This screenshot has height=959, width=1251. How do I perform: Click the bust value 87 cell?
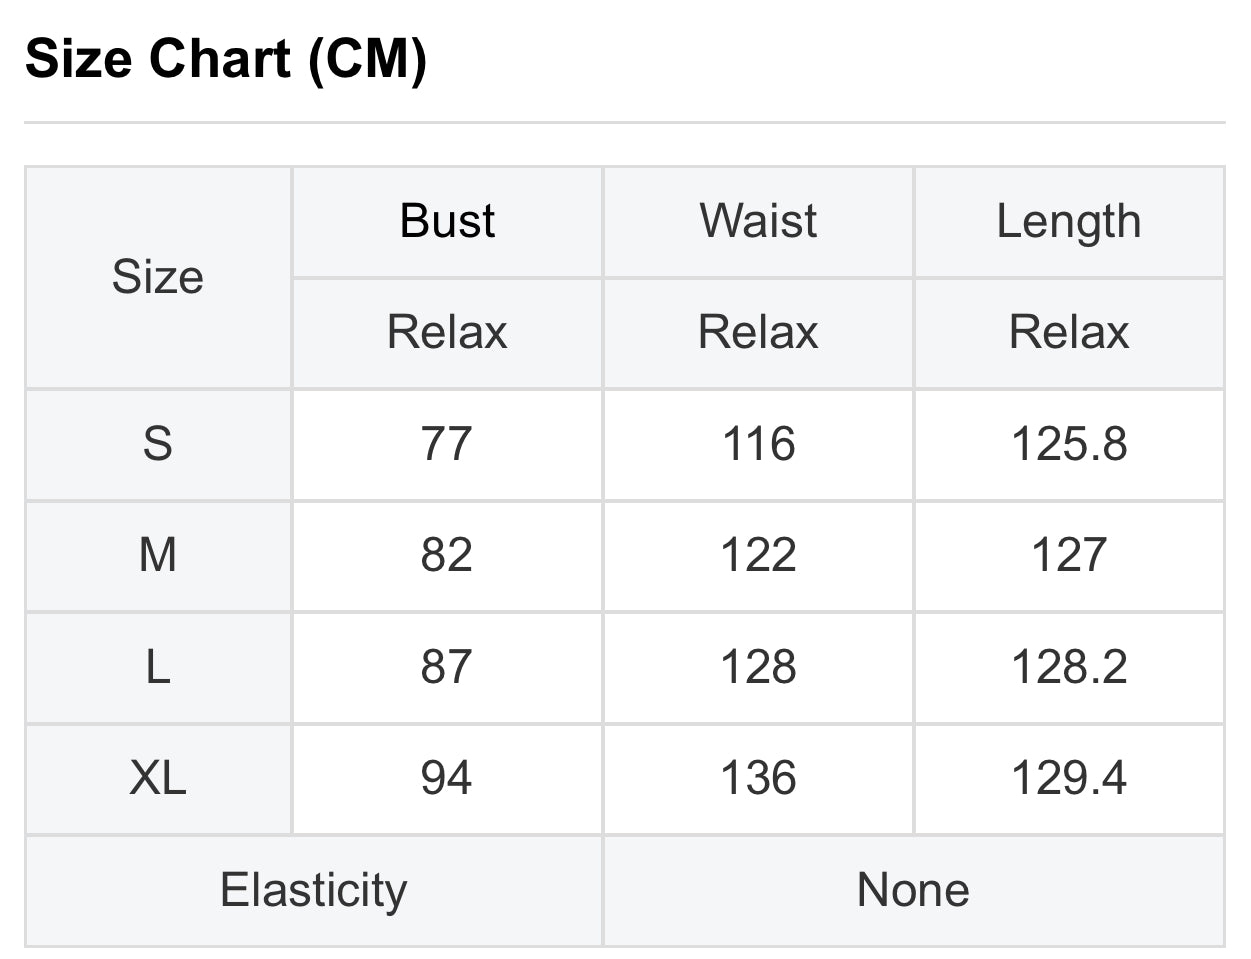coord(447,667)
